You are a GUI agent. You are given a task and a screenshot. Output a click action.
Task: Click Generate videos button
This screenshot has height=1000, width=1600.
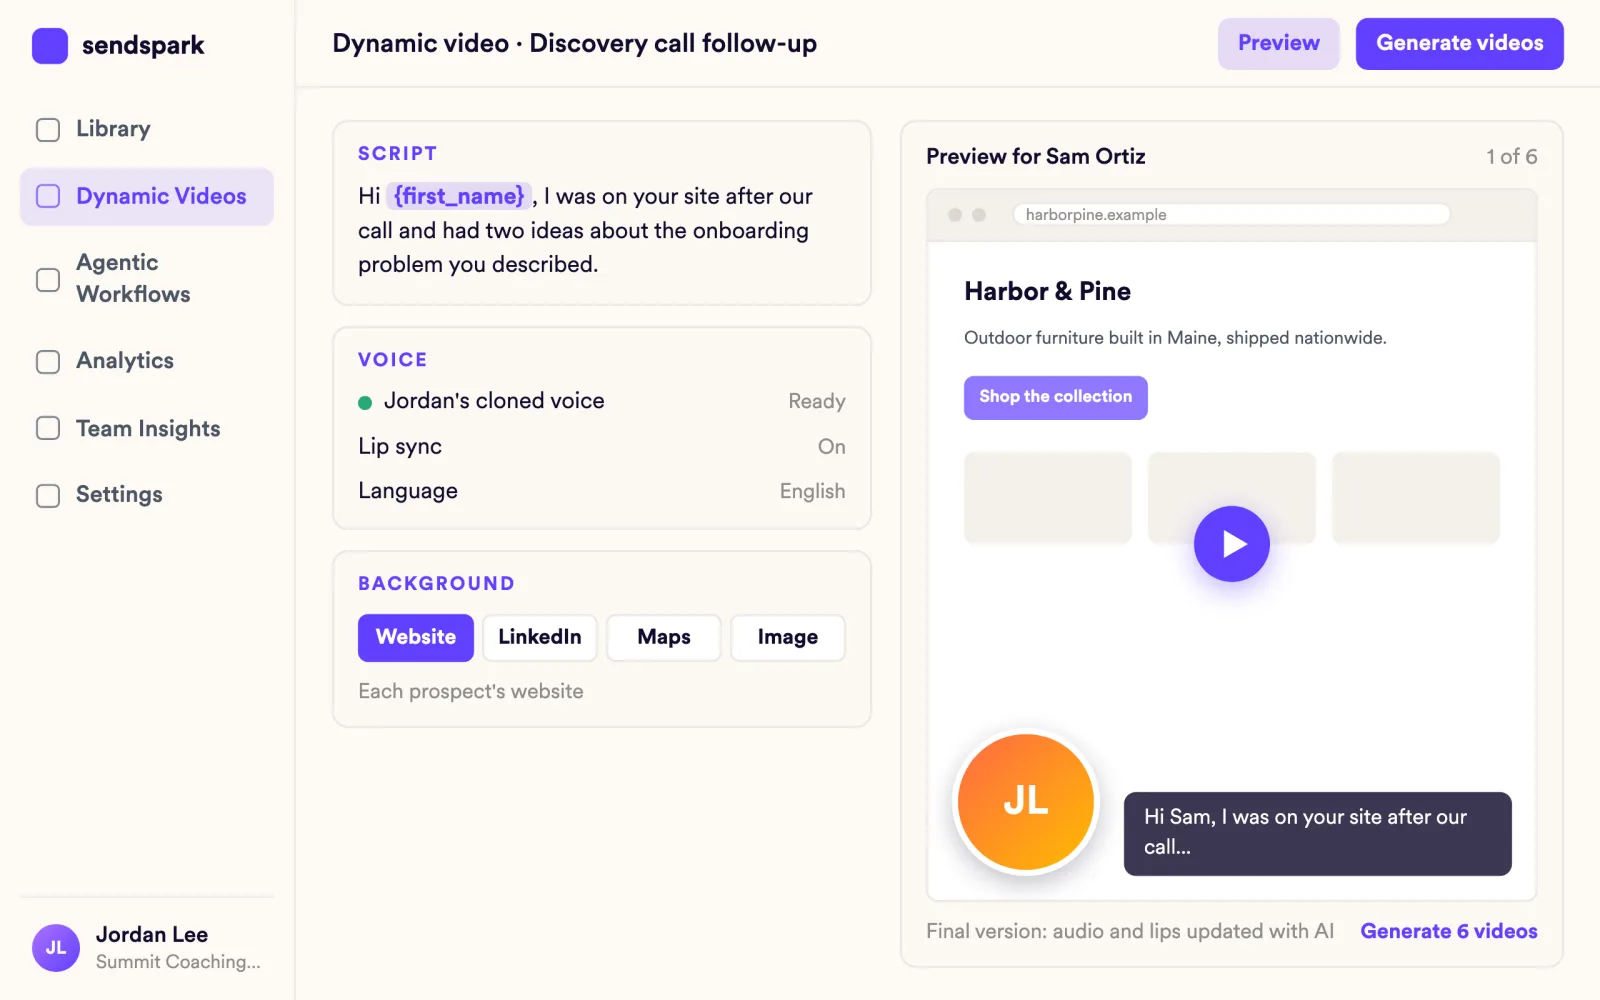(x=1459, y=44)
